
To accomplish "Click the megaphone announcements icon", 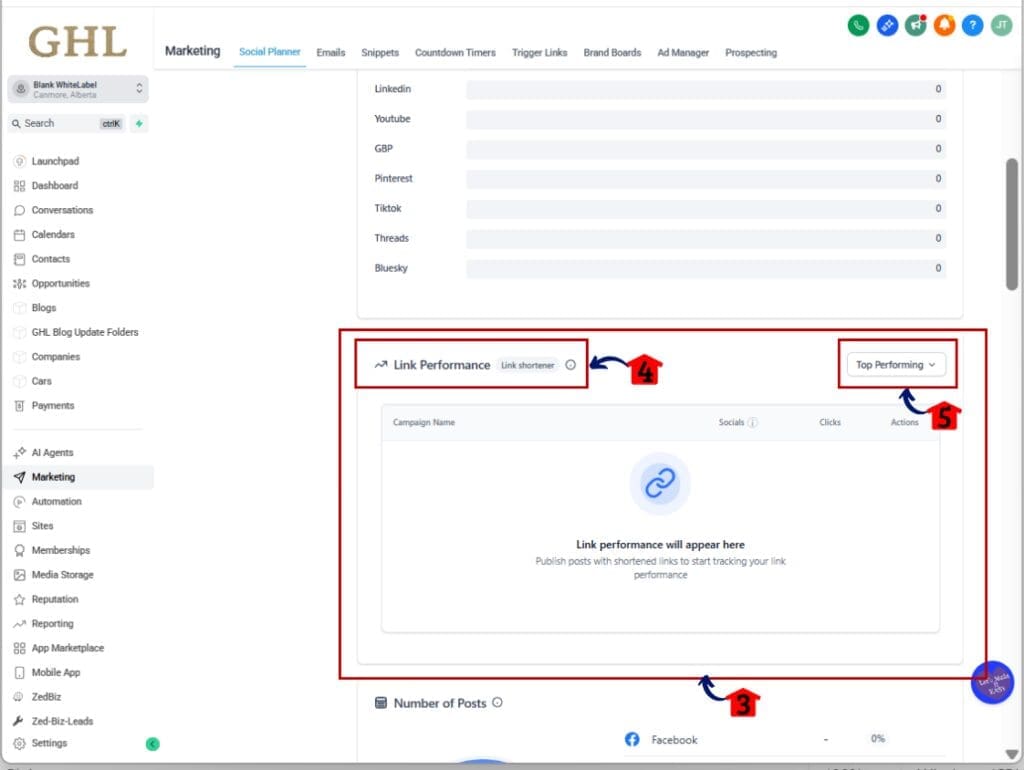I will [915, 26].
